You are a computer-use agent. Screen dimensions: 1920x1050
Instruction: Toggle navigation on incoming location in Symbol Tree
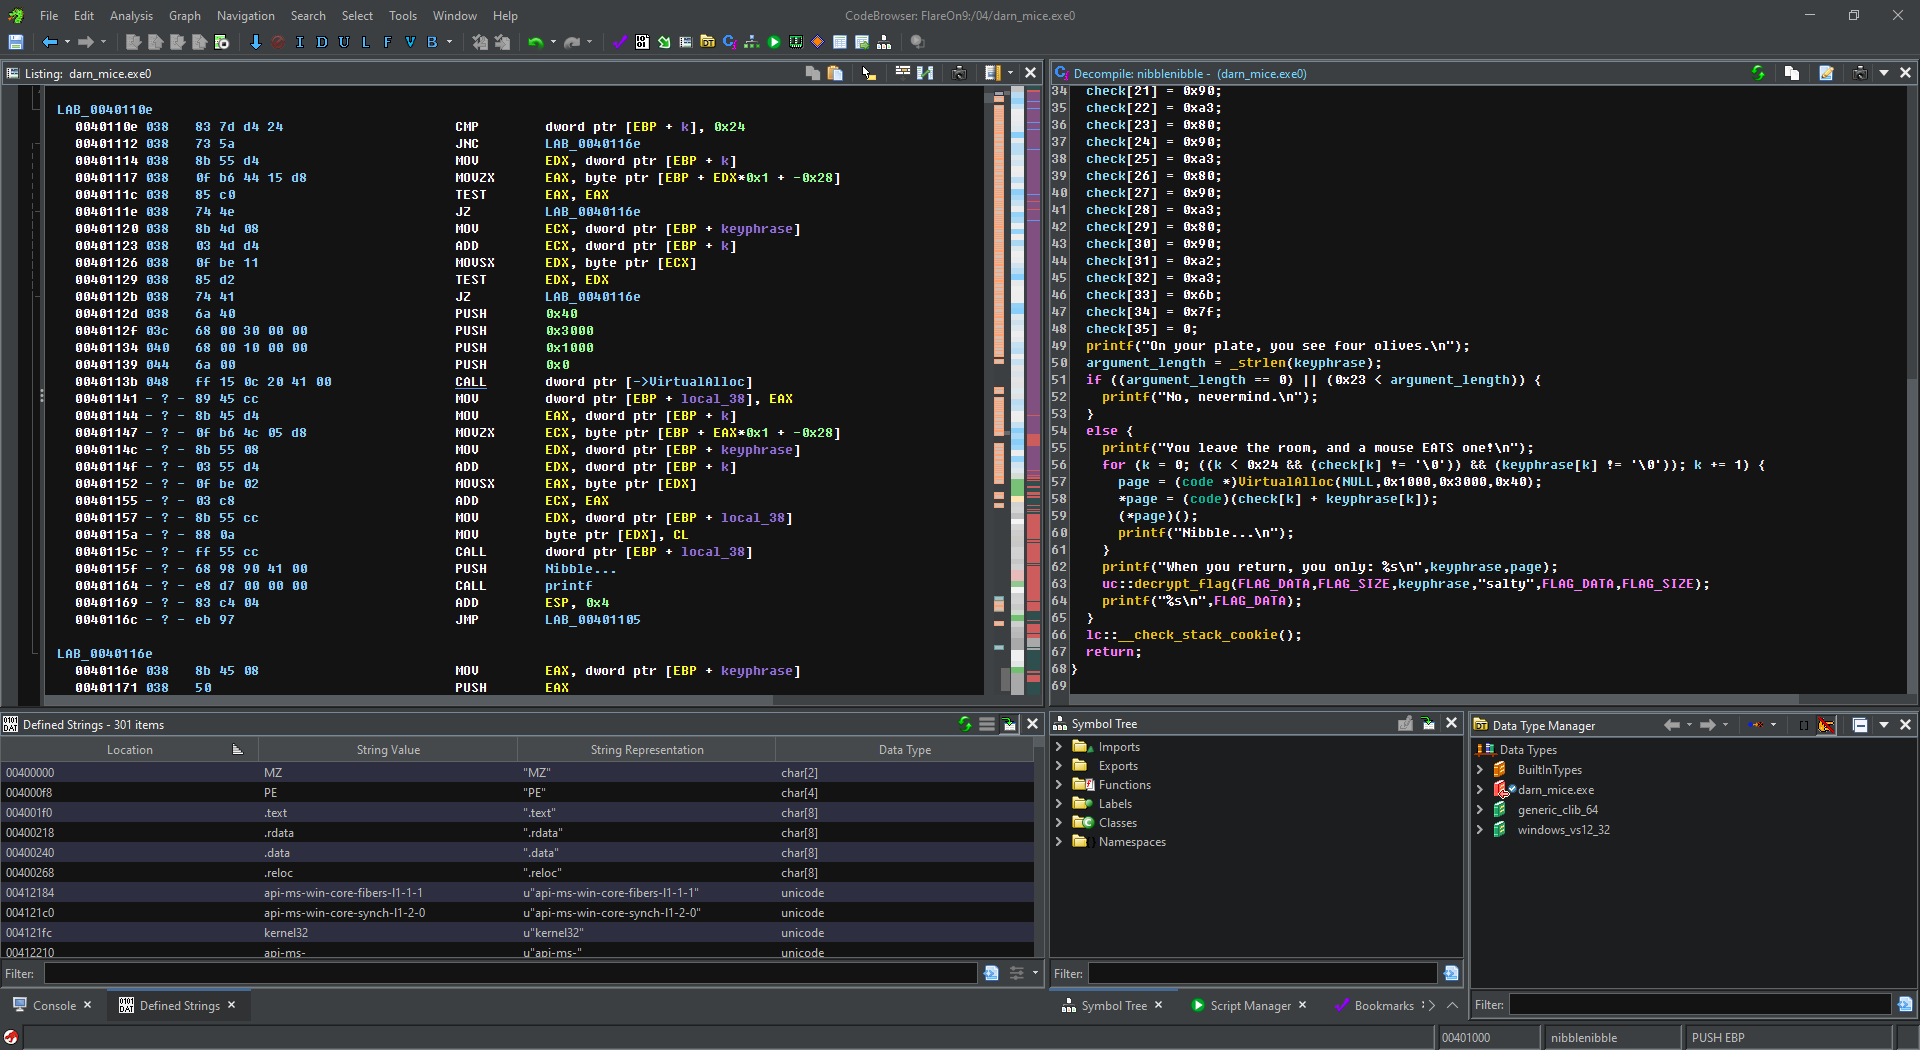1428,724
